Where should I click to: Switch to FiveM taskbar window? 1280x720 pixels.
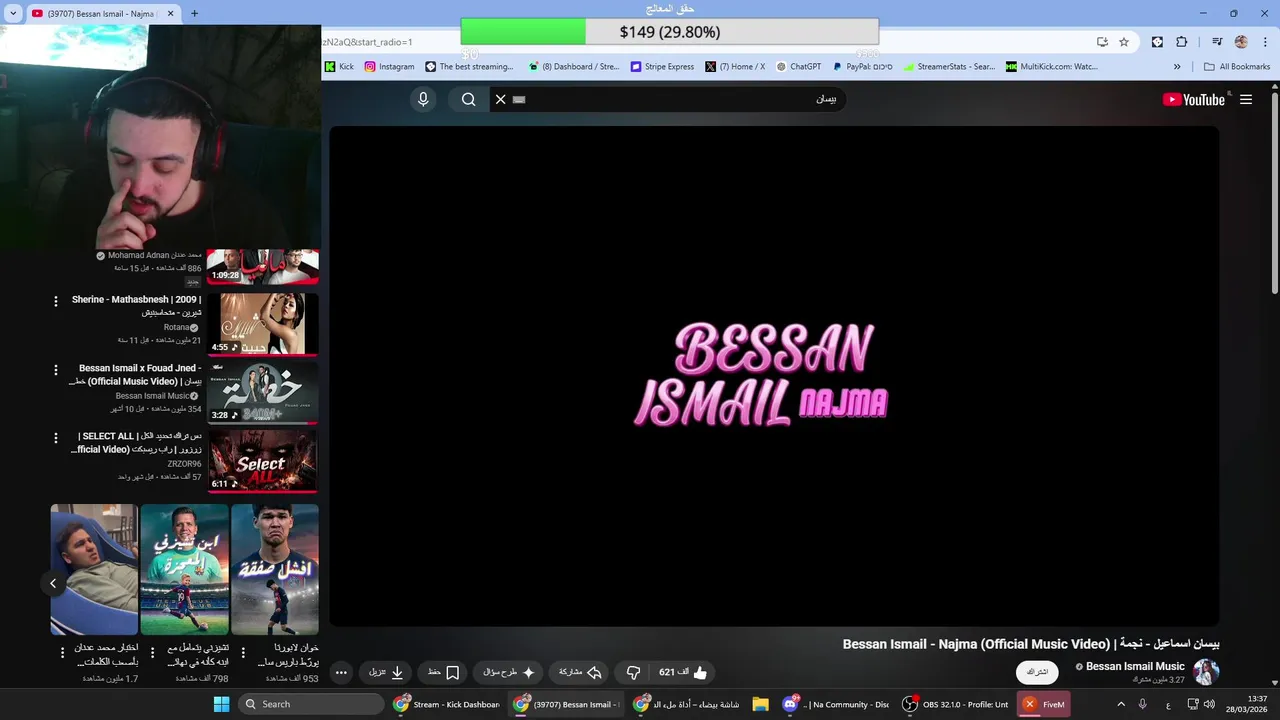[x=1043, y=704]
